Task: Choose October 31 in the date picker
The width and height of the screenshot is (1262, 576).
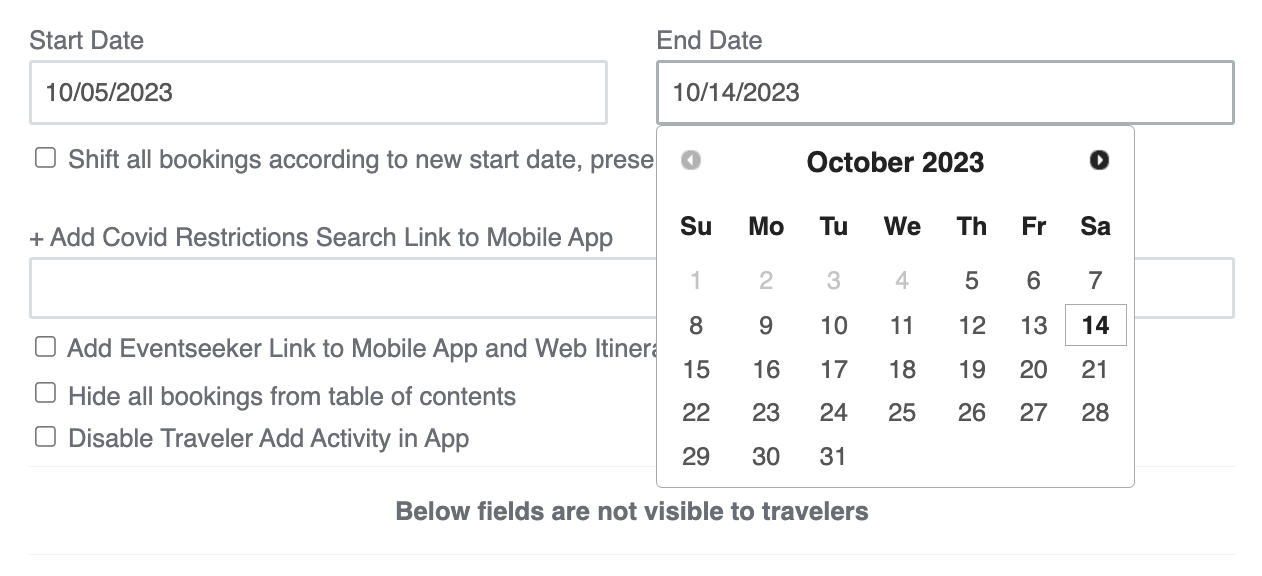Action: (833, 457)
